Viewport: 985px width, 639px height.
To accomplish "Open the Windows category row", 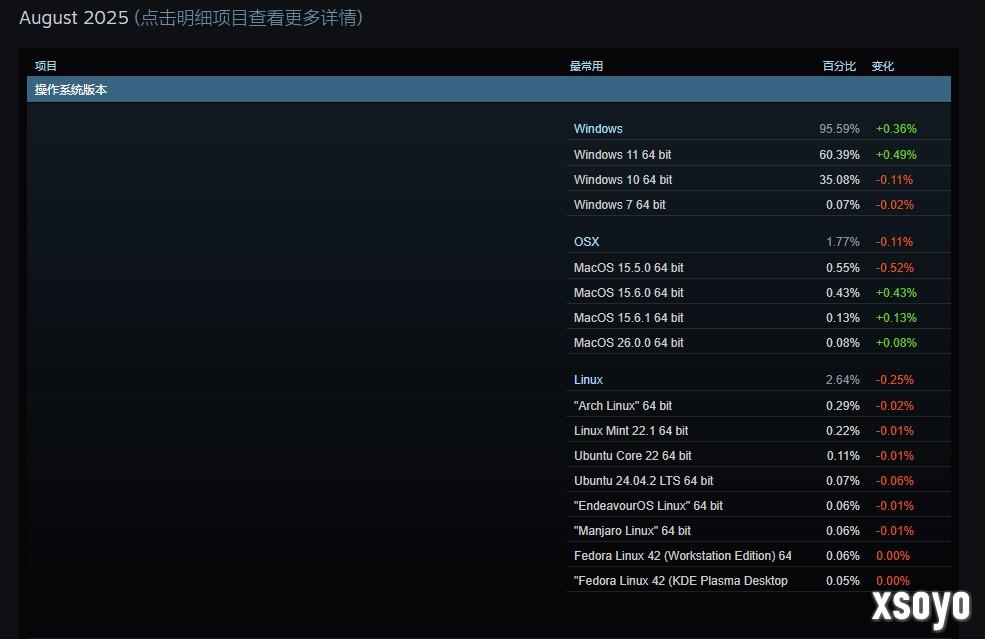I will 758,129.
